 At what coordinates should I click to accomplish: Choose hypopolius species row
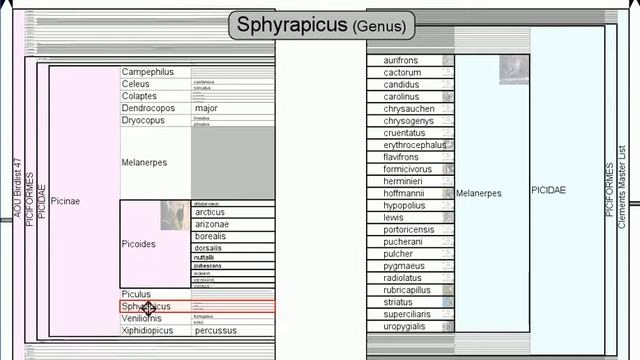click(x=411, y=206)
